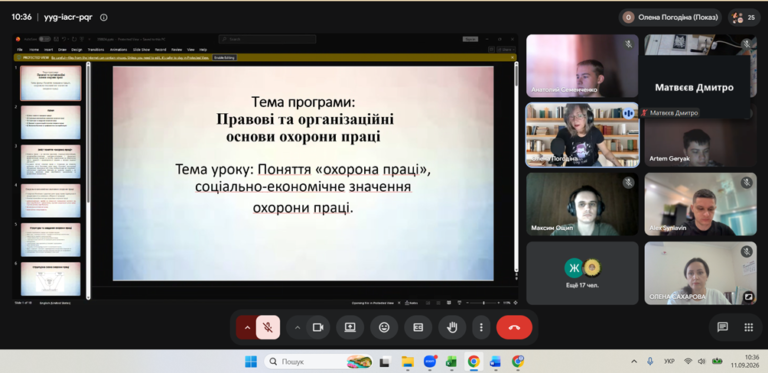Open the Home ribbon tab
768x373 pixels.
click(x=34, y=49)
